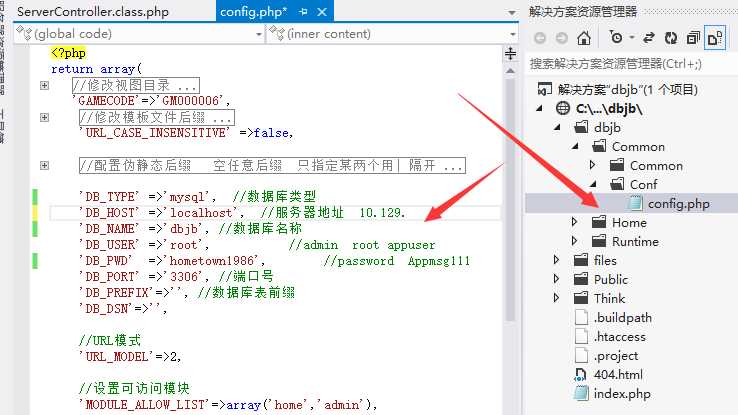
Task: Select the .buildpath file
Action: click(x=623, y=318)
